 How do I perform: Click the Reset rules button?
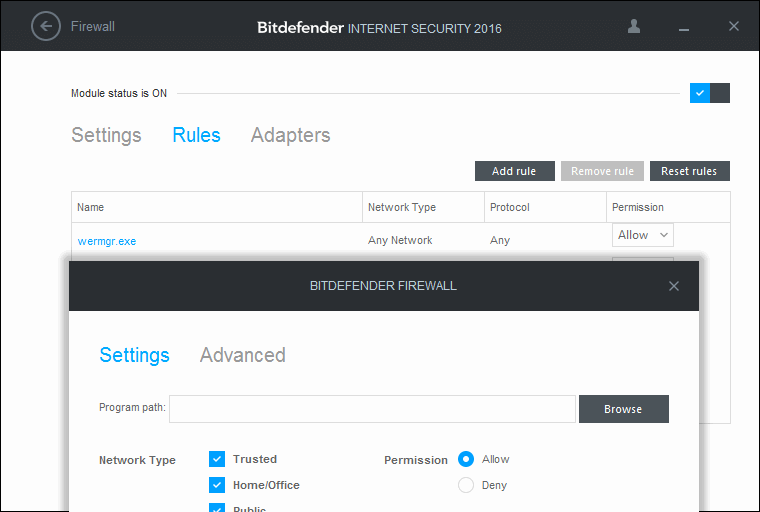689,171
